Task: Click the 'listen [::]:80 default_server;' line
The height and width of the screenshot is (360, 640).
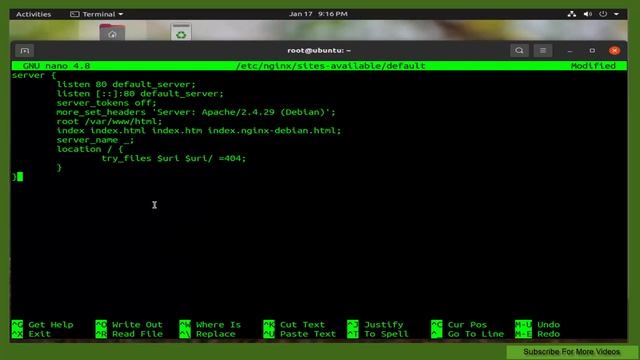Action: point(140,94)
